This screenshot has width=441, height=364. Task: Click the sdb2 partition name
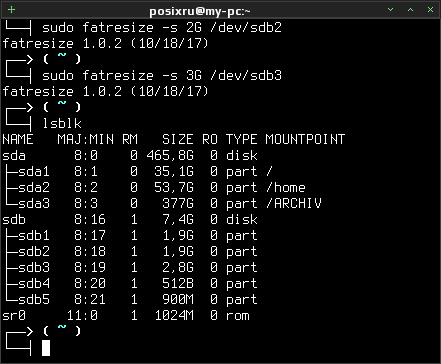coord(34,251)
